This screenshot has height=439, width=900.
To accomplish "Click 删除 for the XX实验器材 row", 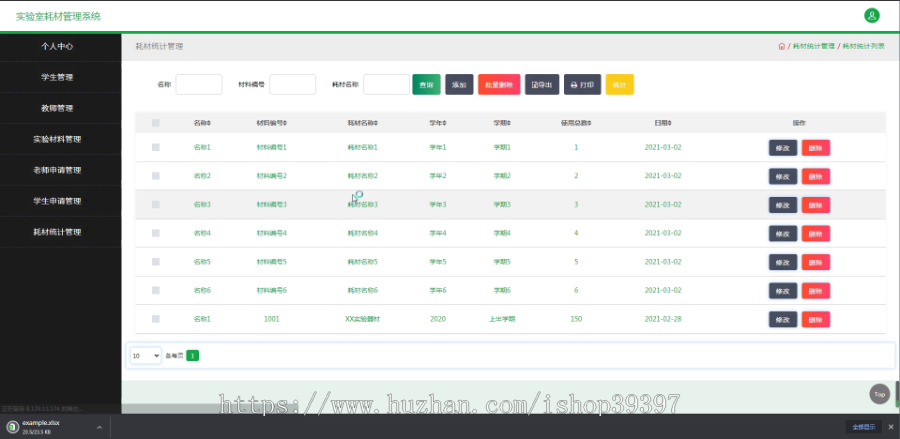I will pos(816,319).
